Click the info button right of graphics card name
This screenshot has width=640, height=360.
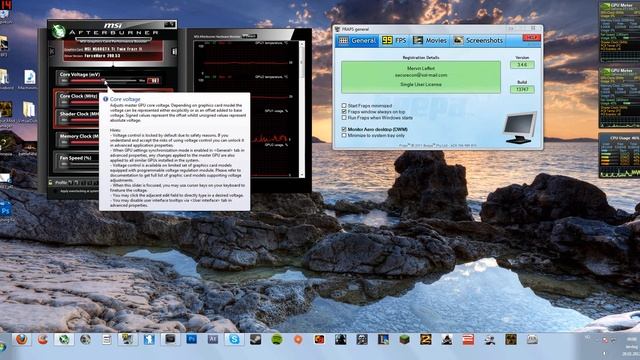(x=174, y=51)
